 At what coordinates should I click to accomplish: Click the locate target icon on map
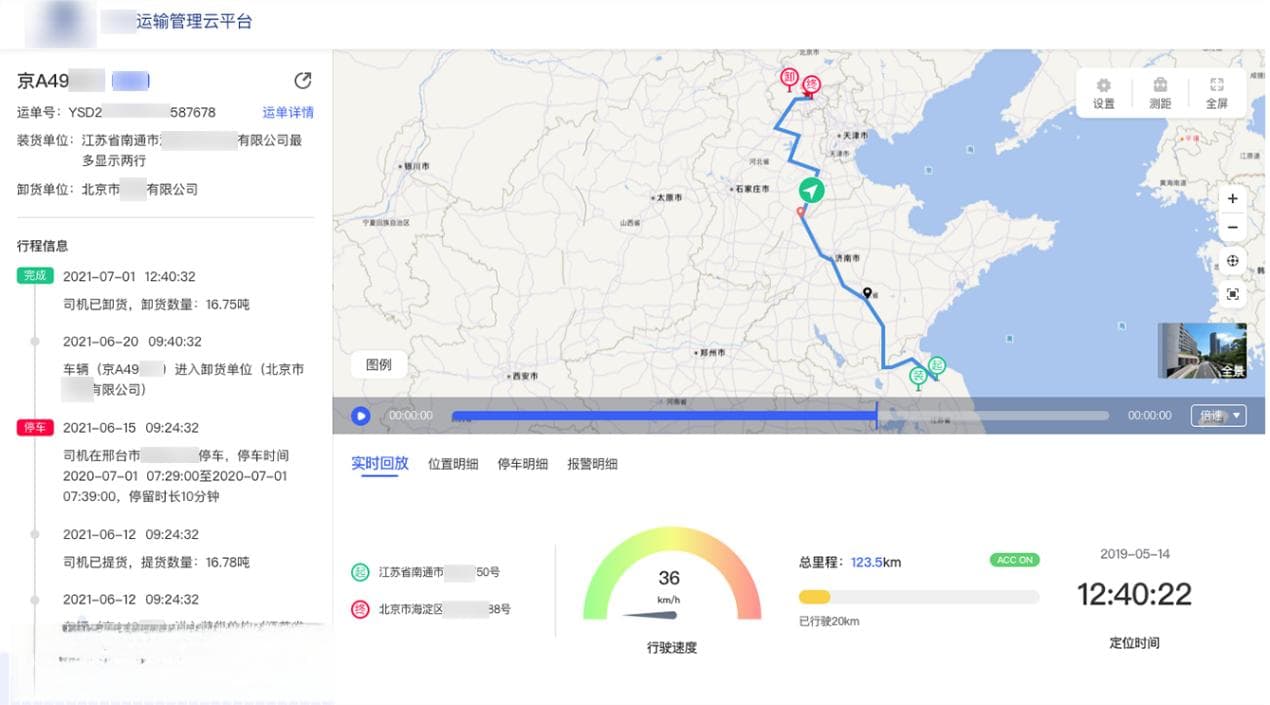point(1233,261)
